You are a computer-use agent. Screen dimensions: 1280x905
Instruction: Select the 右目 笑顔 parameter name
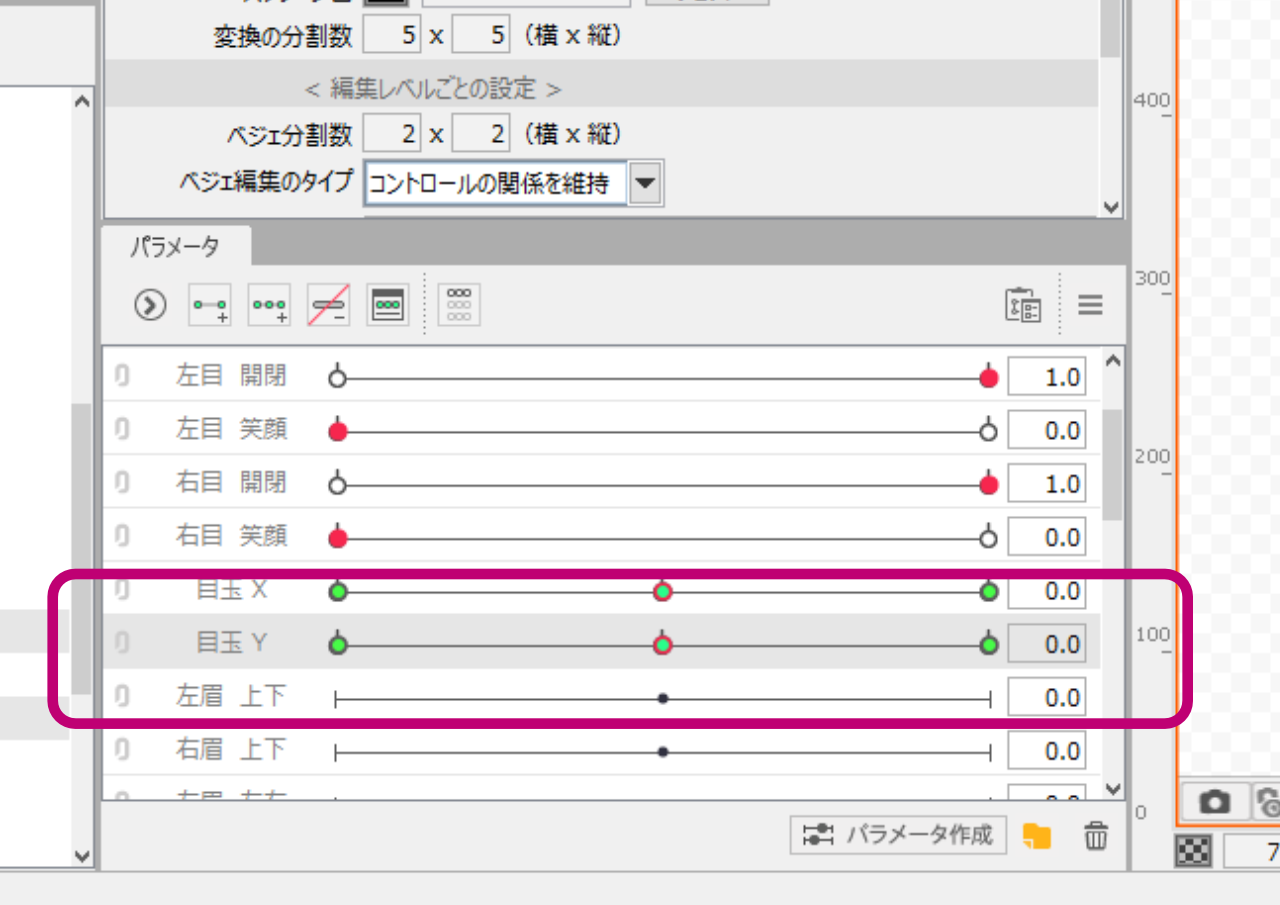click(231, 536)
